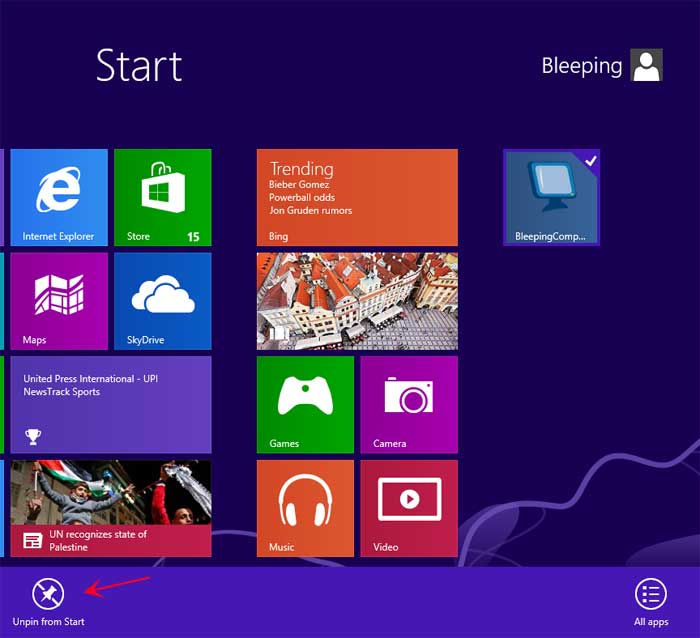The width and height of the screenshot is (700, 638).
Task: Click Unpin from Start icon
Action: click(48, 594)
